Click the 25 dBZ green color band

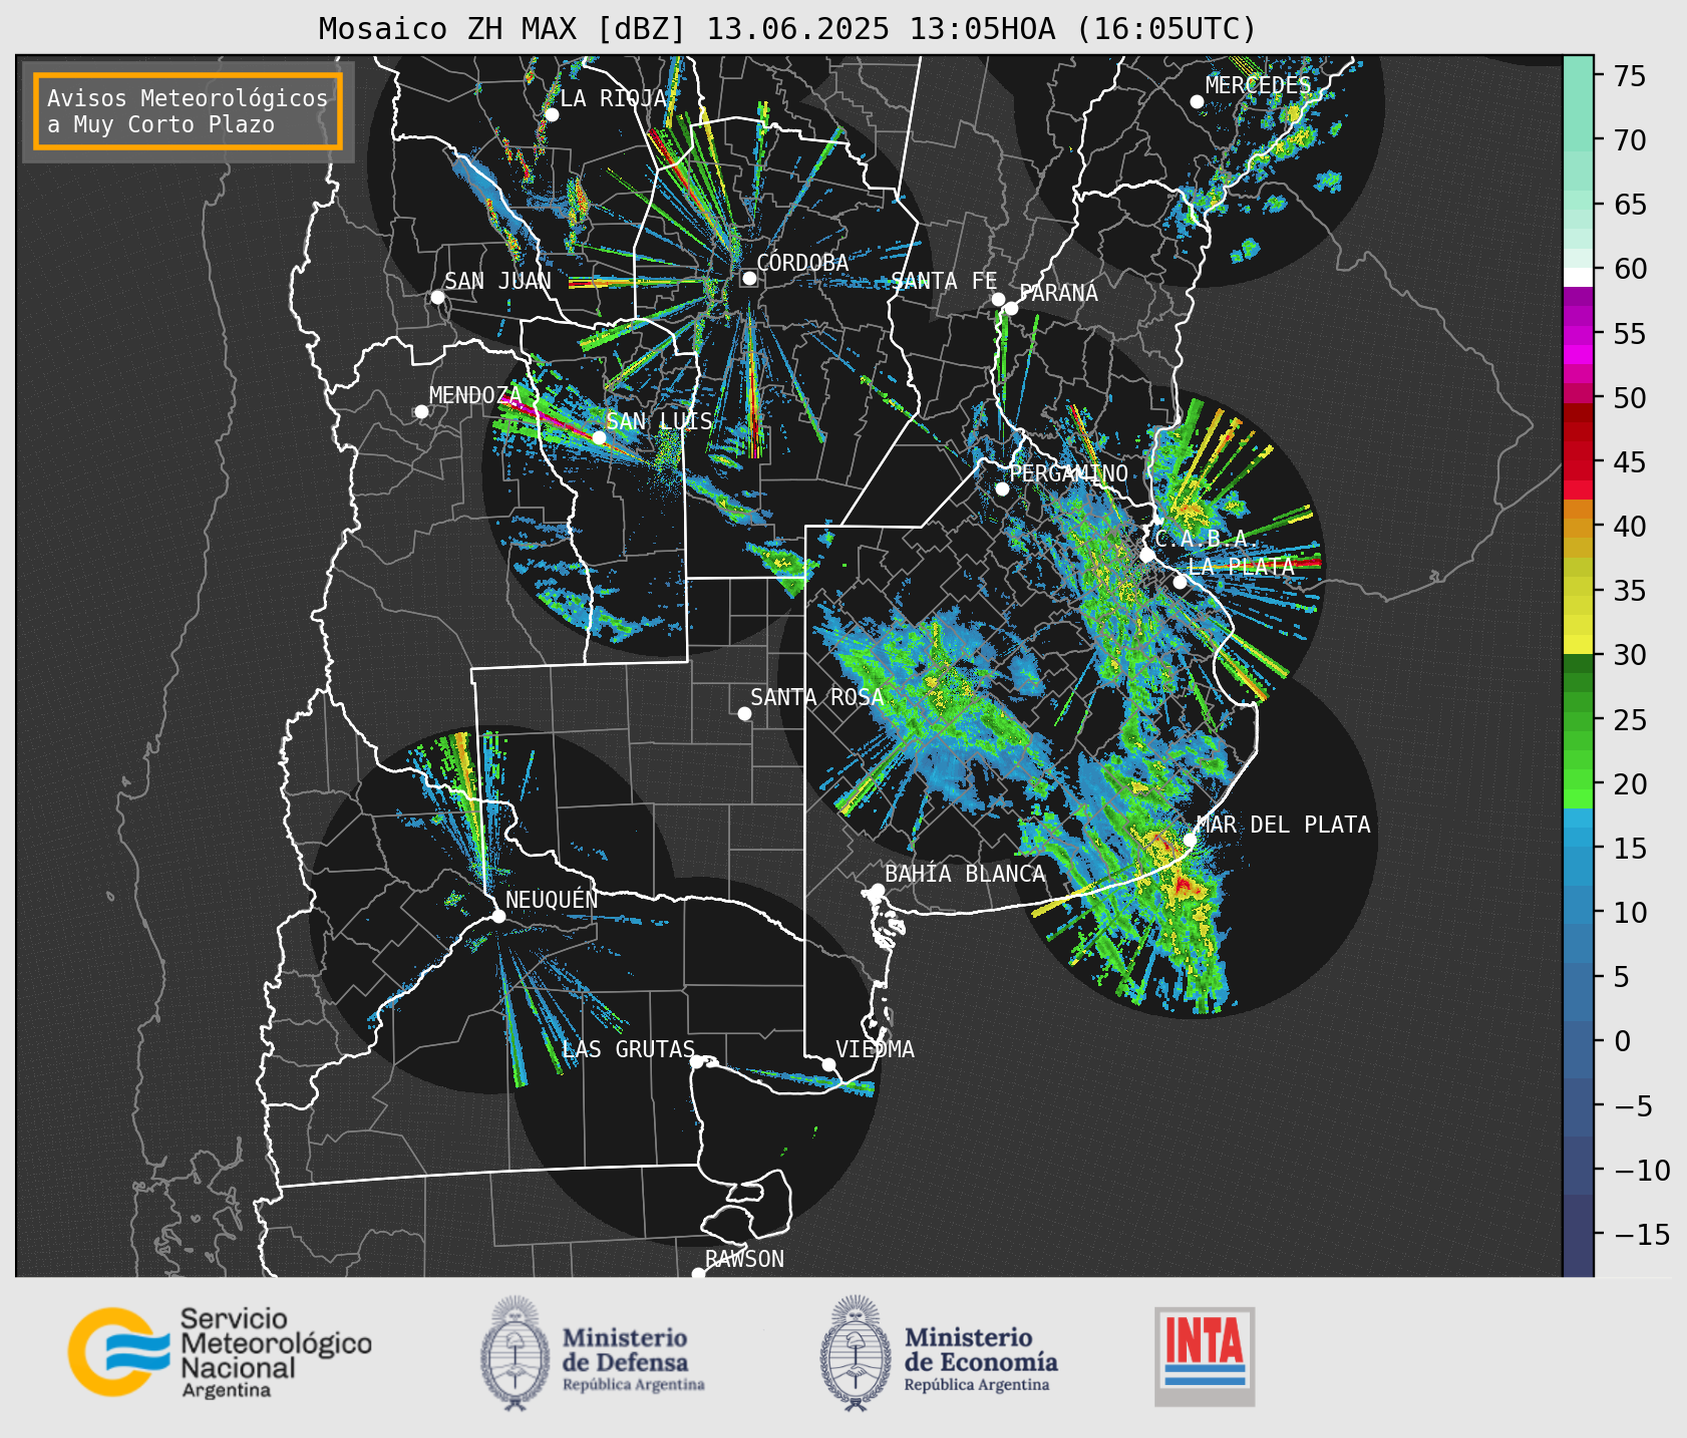click(x=1578, y=719)
